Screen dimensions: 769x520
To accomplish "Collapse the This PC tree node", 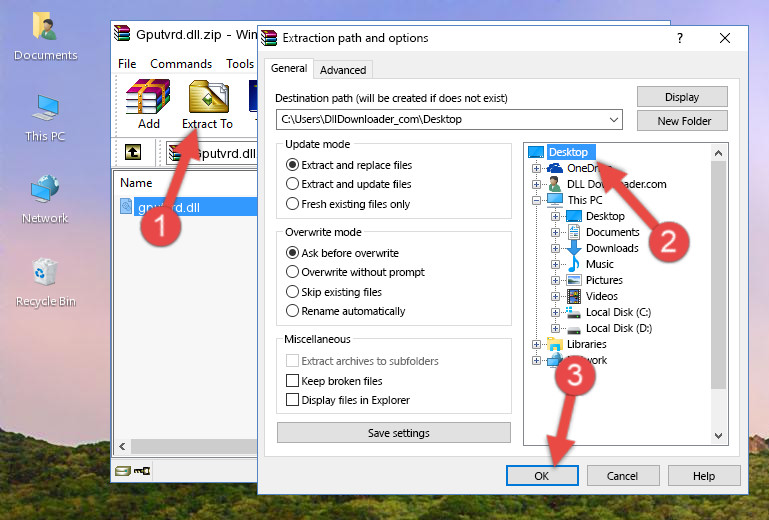I will click(x=536, y=200).
